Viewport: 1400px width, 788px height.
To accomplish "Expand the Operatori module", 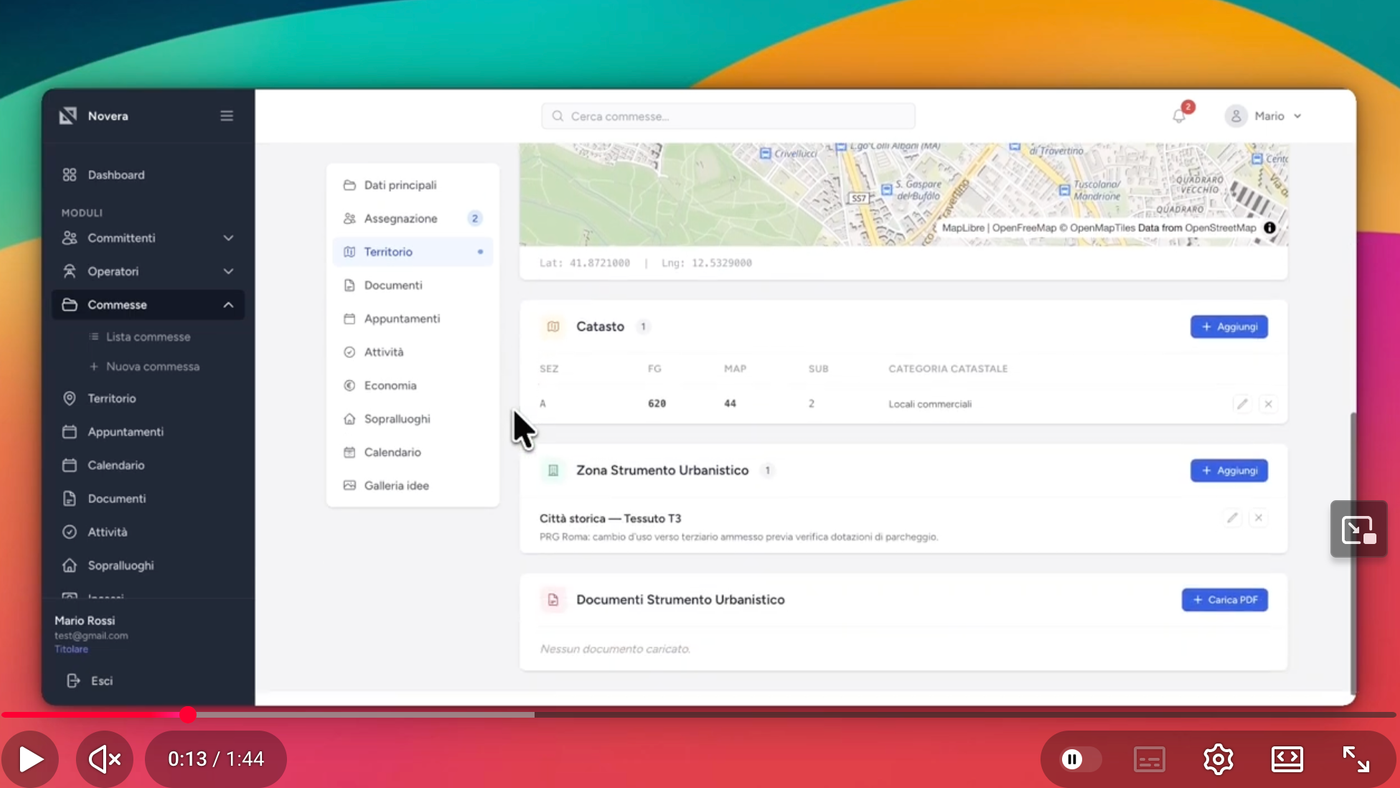I will click(148, 271).
